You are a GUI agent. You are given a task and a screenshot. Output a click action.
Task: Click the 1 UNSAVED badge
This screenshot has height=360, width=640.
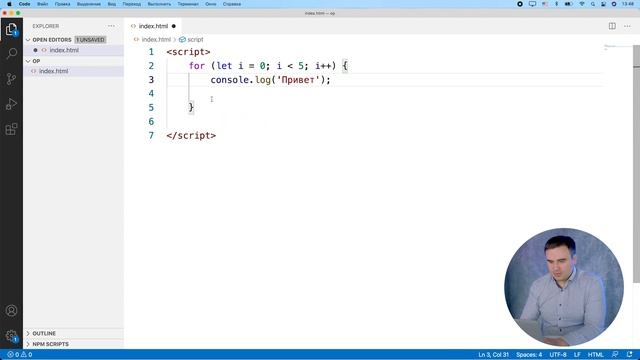point(90,40)
